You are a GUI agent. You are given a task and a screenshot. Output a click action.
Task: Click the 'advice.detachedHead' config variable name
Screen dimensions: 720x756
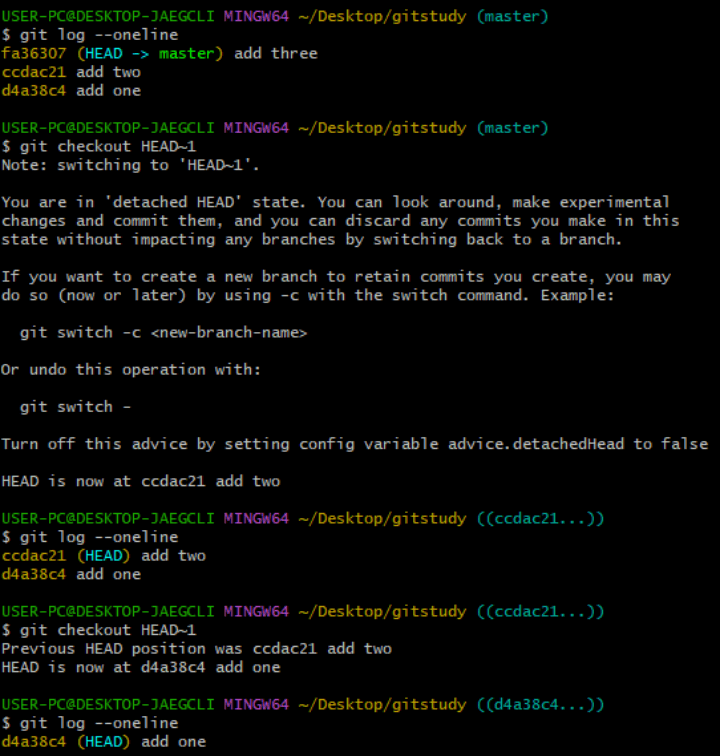pyautogui.click(x=536, y=444)
